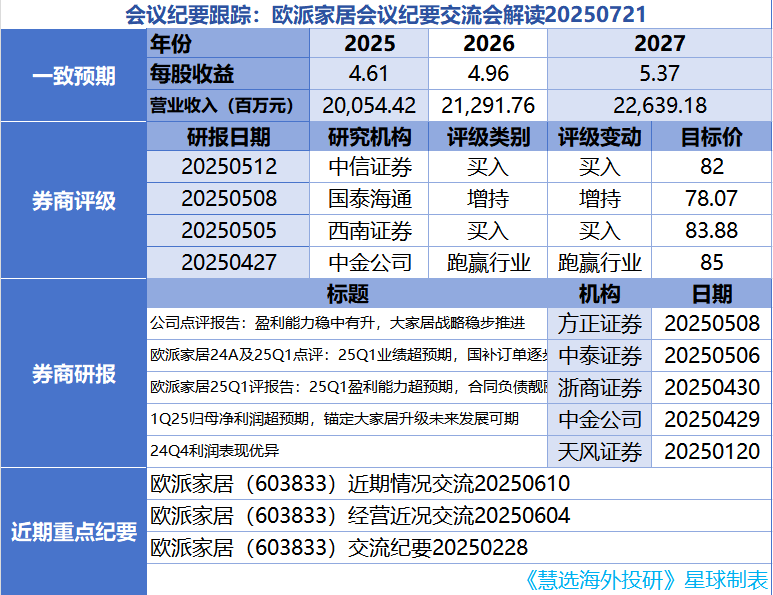
Task: Open 欧派家居（603833）近期情况交流20250610
Action: point(459,484)
